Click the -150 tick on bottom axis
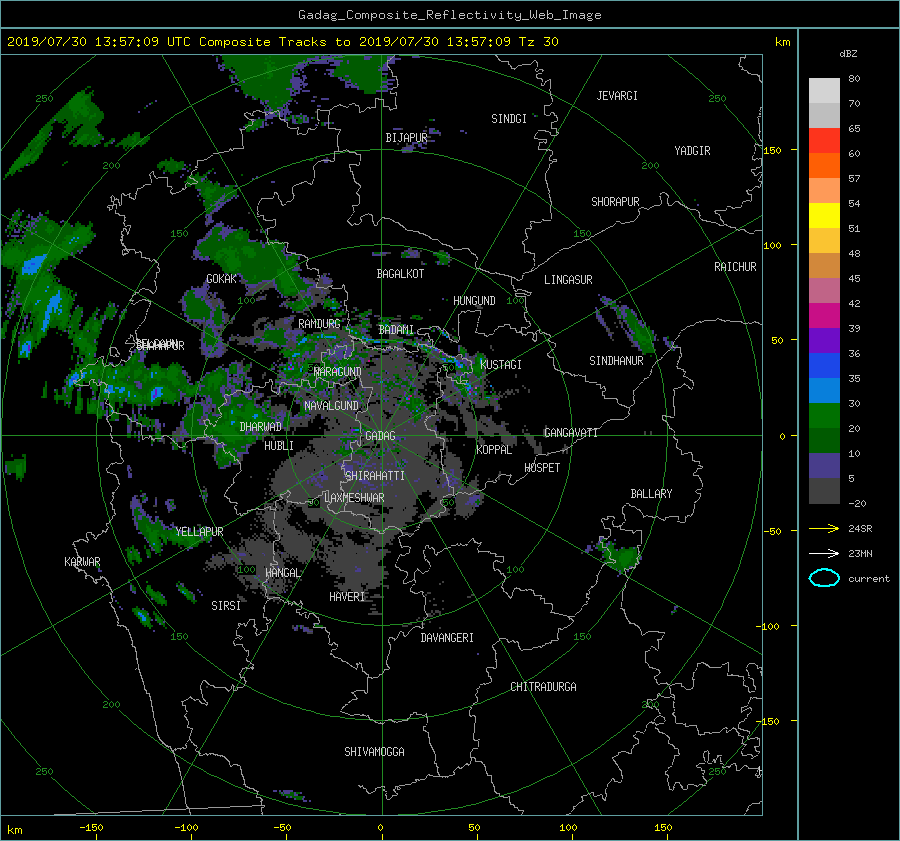This screenshot has width=900, height=841. coord(91,827)
